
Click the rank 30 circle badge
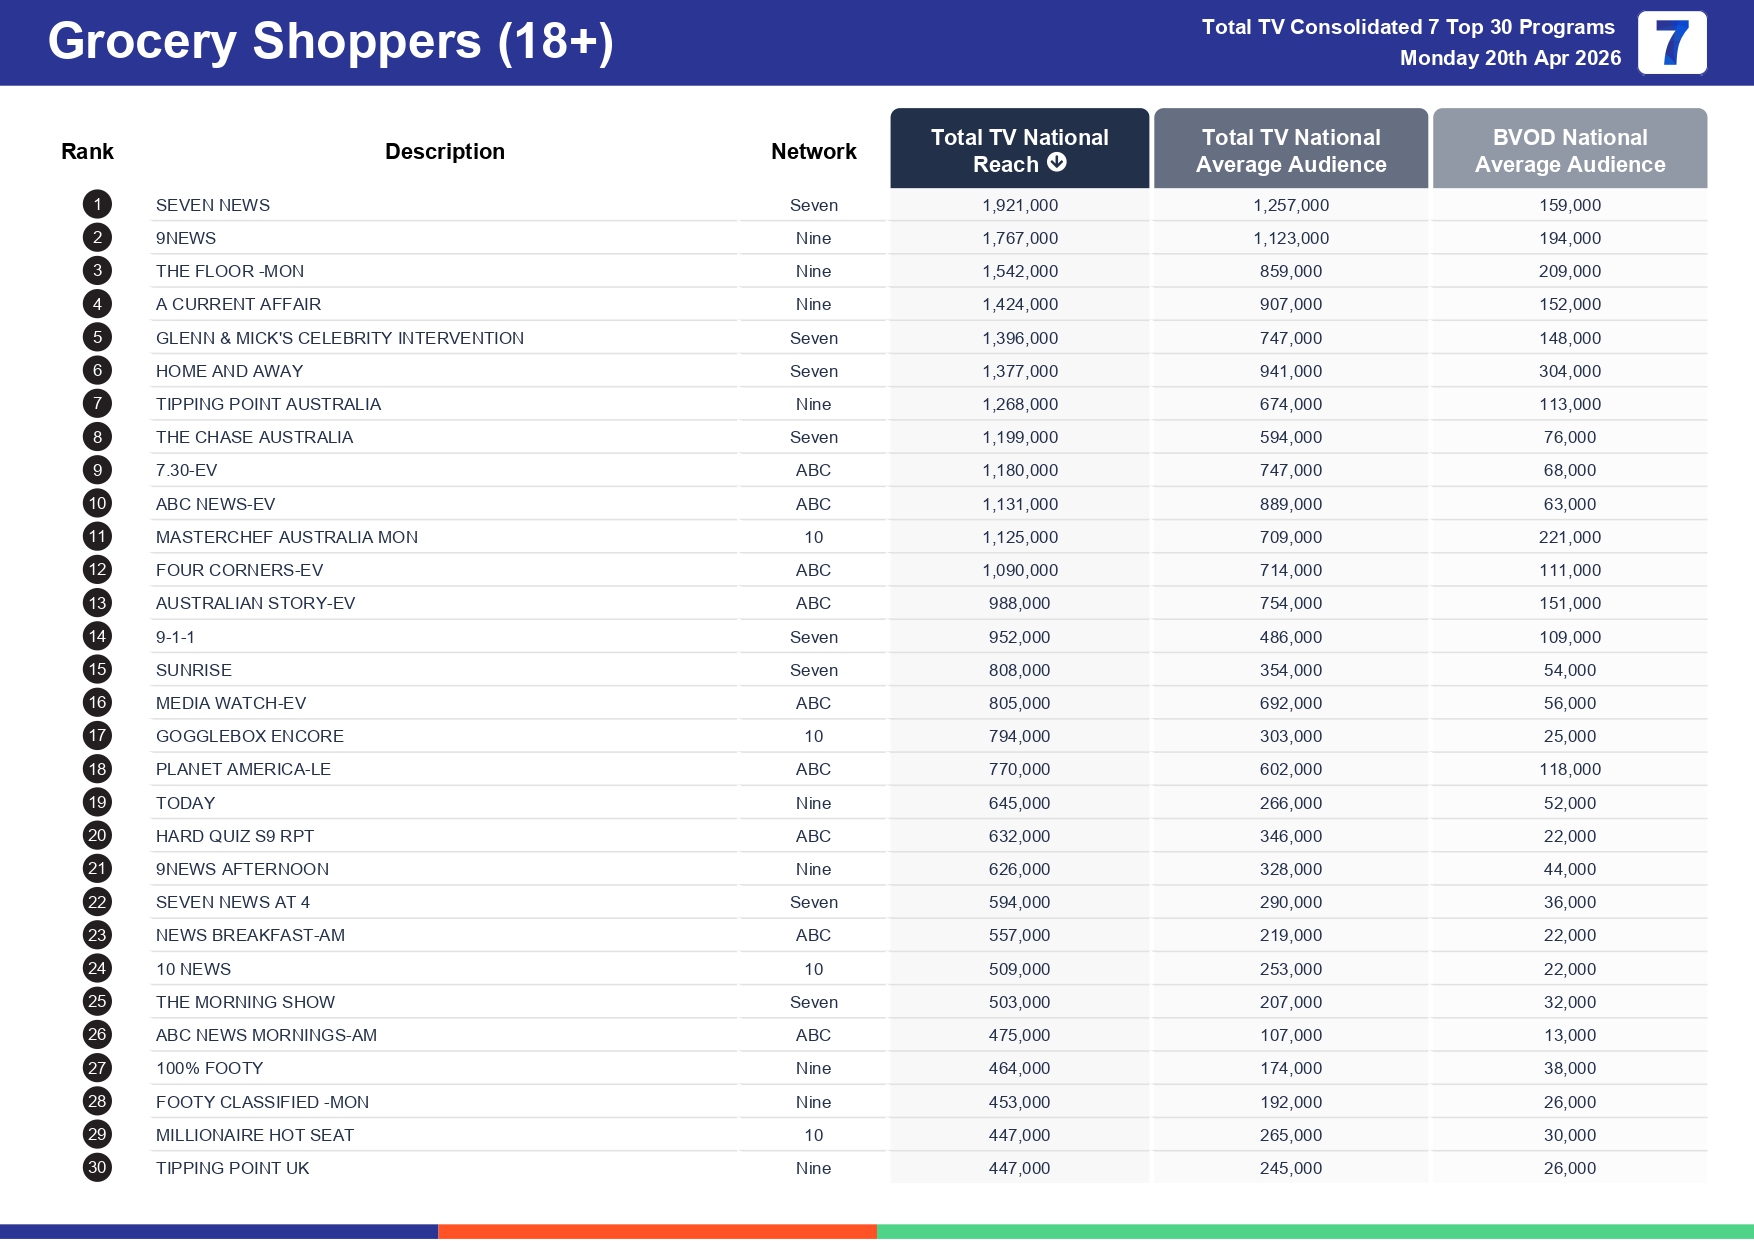(x=97, y=1168)
